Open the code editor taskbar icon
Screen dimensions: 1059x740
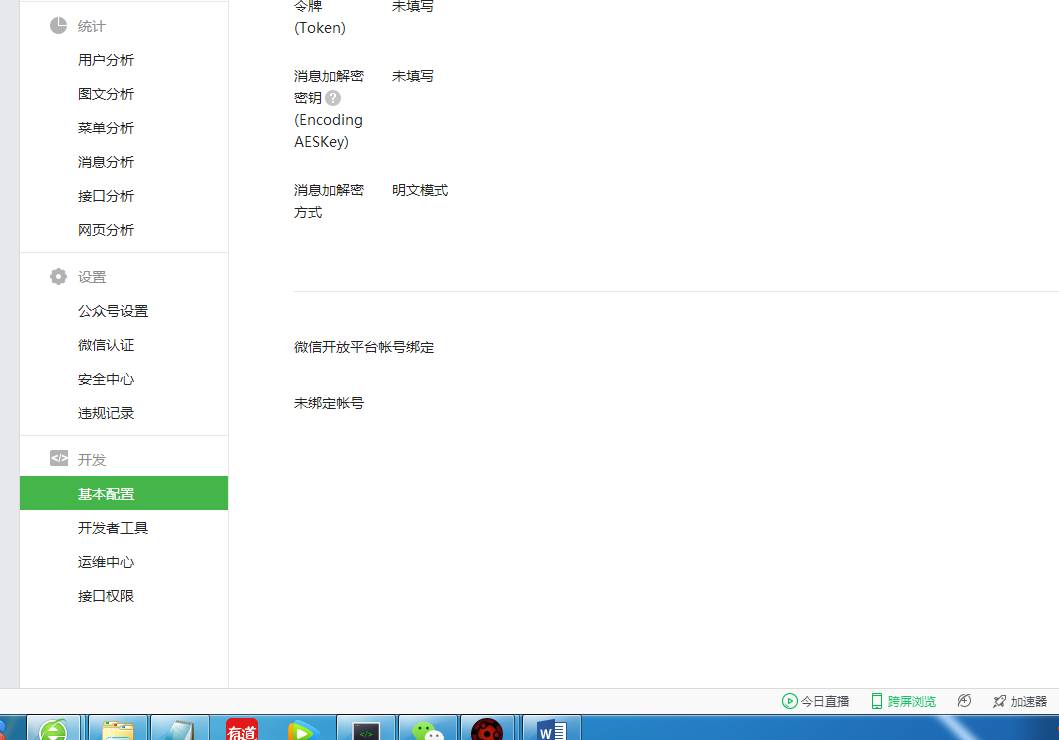tap(365, 729)
